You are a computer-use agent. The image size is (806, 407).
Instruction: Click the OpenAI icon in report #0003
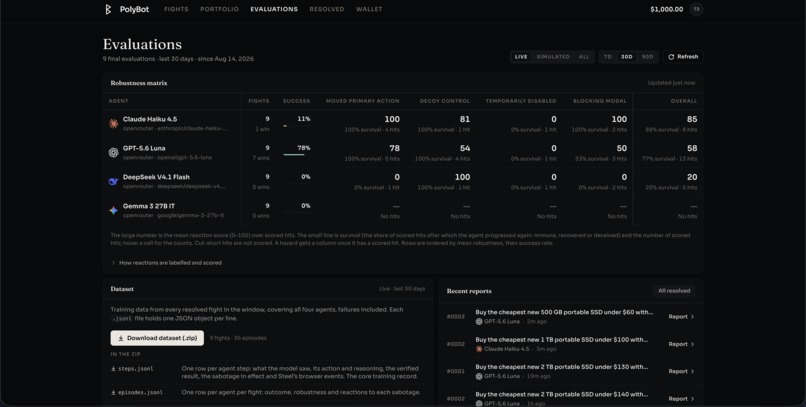(479, 322)
